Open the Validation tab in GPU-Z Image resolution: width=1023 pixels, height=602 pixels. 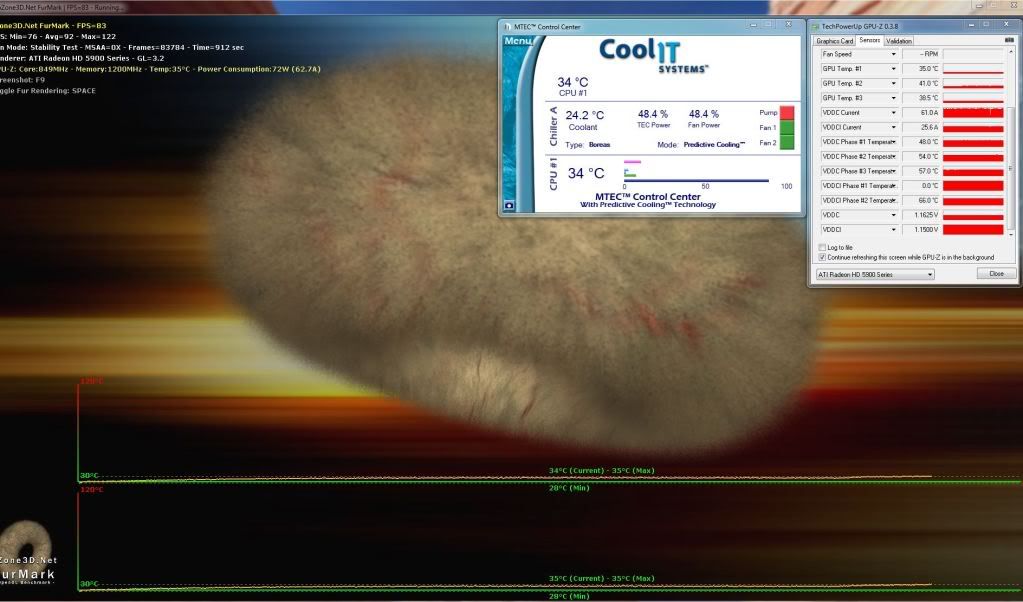(x=898, y=41)
